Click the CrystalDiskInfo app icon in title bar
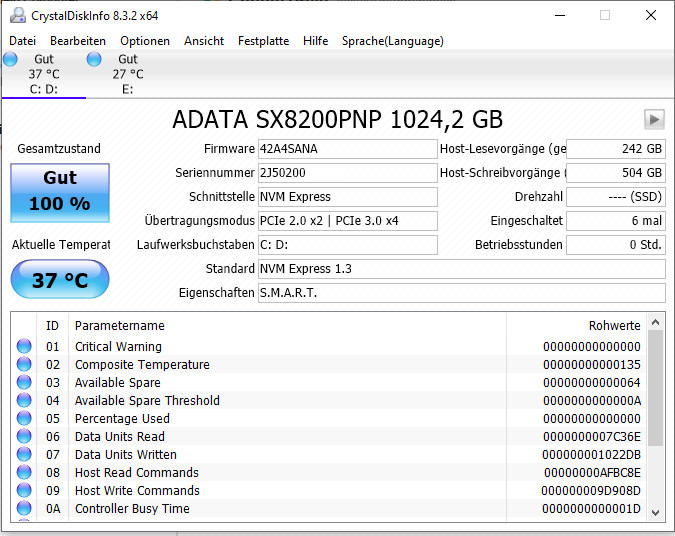Image resolution: width=675 pixels, height=536 pixels. tap(18, 15)
